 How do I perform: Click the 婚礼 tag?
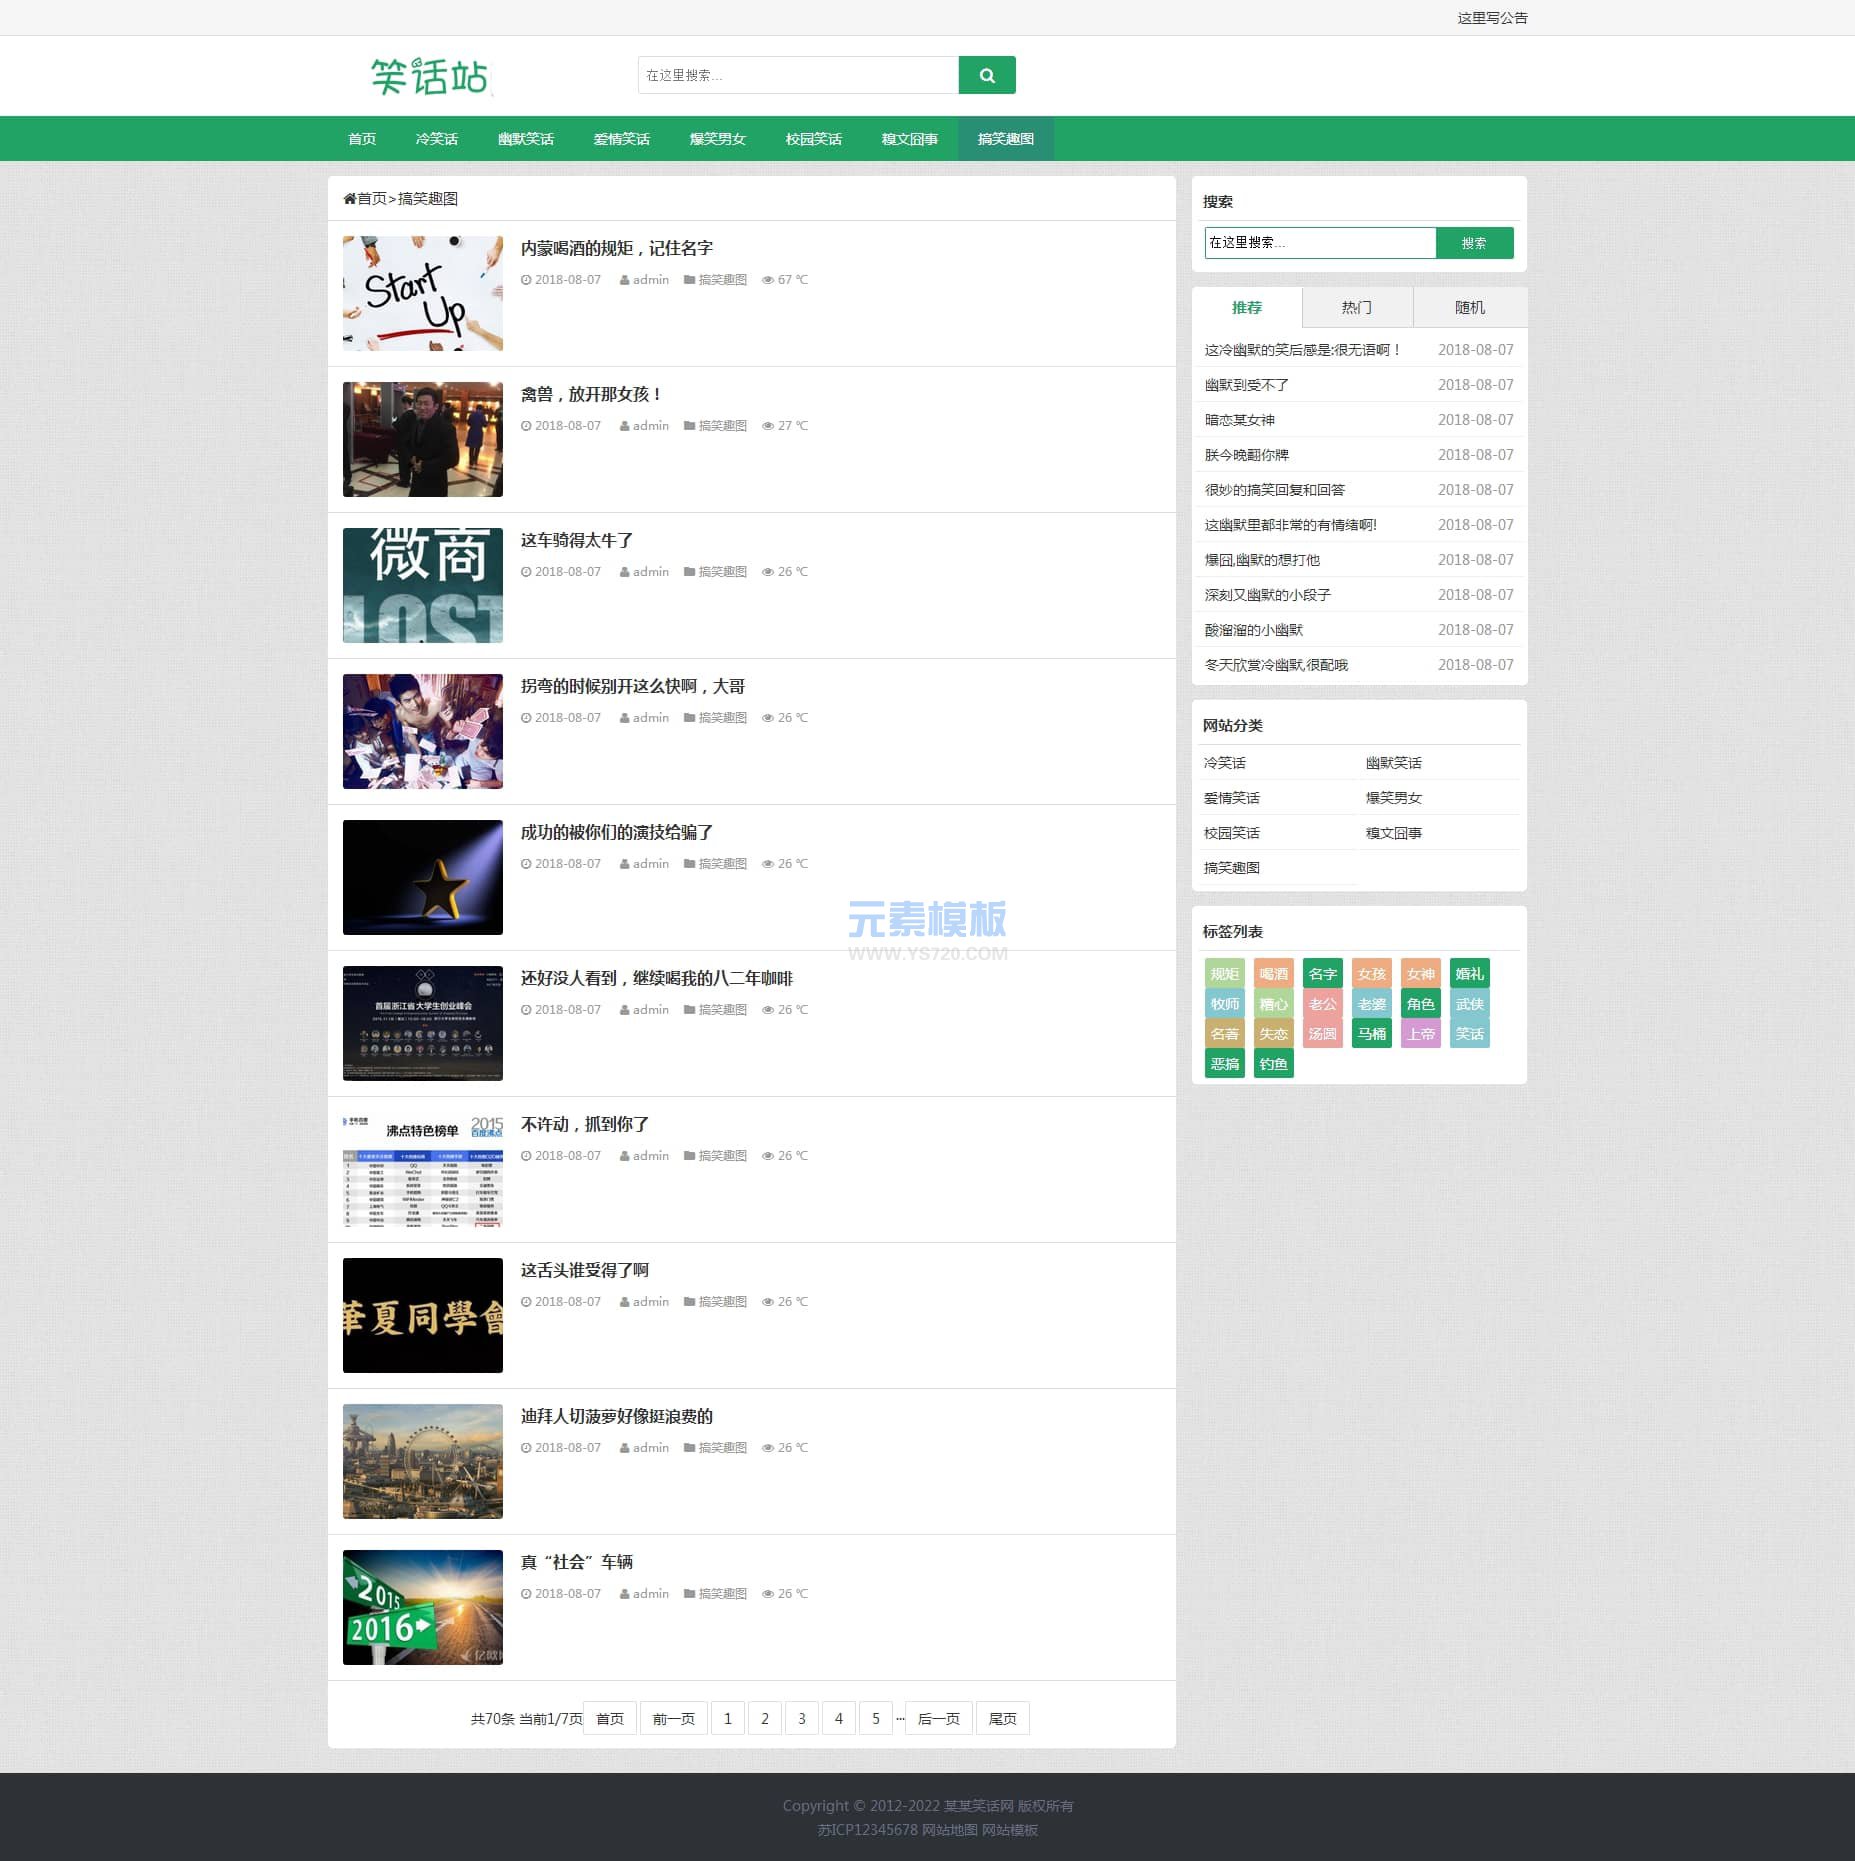[1470, 974]
